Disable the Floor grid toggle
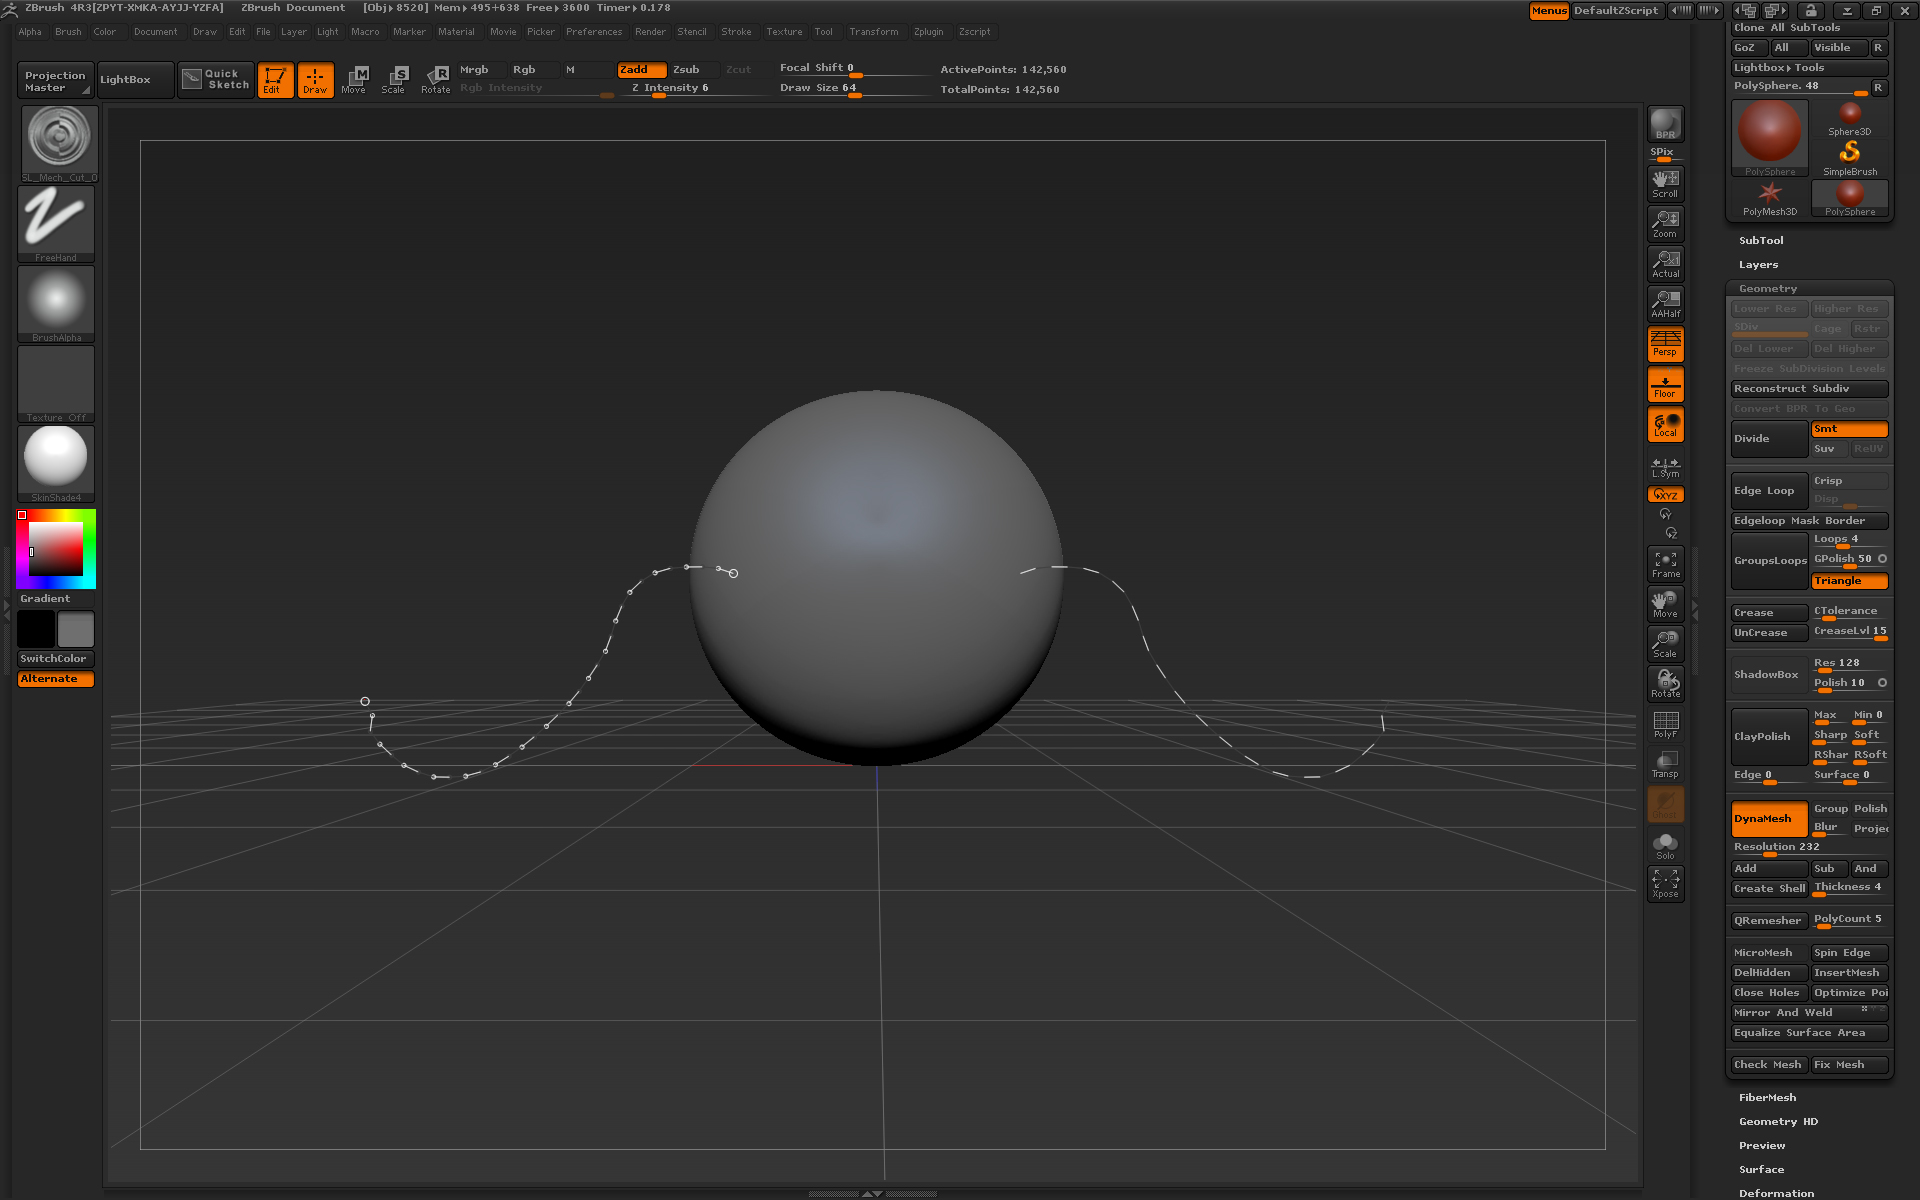Viewport: 1920px width, 1200px height. click(1665, 385)
